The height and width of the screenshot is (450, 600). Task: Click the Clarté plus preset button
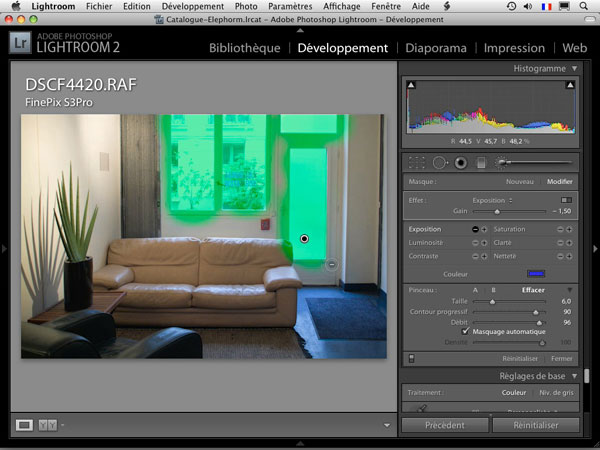(x=569, y=243)
